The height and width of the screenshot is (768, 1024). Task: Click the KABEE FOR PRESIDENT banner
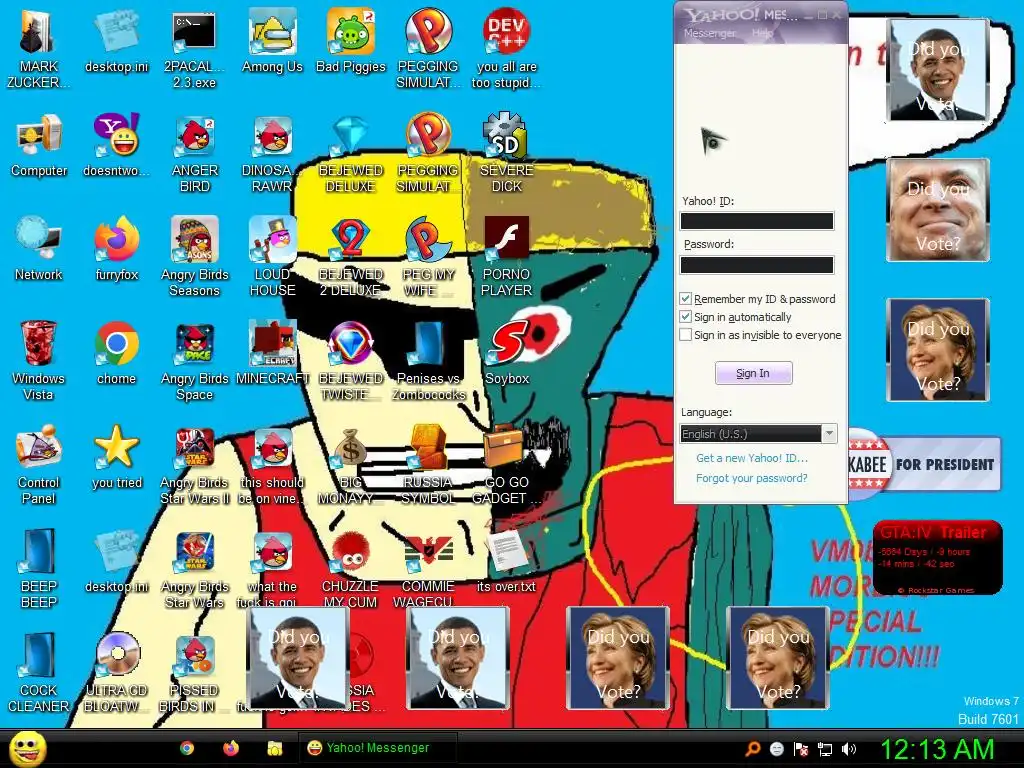[x=925, y=464]
